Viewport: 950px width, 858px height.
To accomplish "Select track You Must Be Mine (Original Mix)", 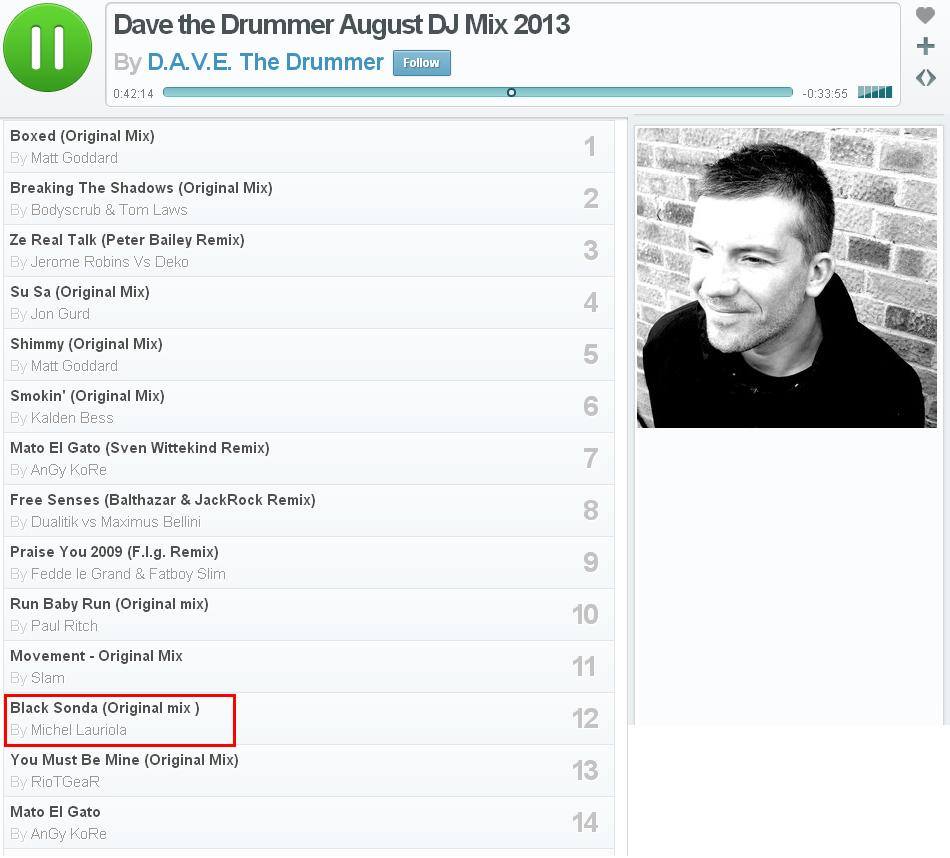I will click(309, 771).
